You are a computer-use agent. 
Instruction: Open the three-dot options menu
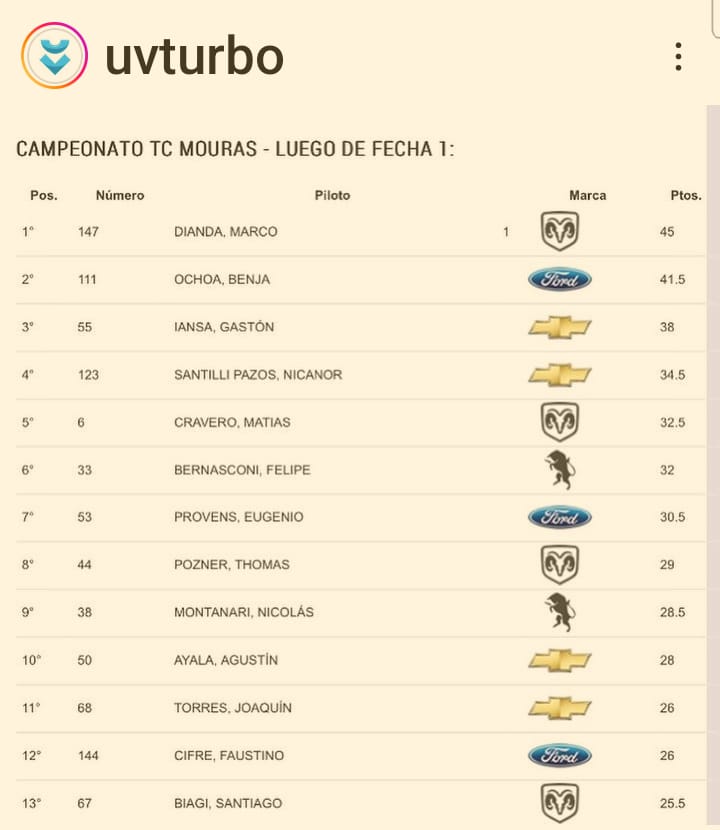pyautogui.click(x=678, y=57)
